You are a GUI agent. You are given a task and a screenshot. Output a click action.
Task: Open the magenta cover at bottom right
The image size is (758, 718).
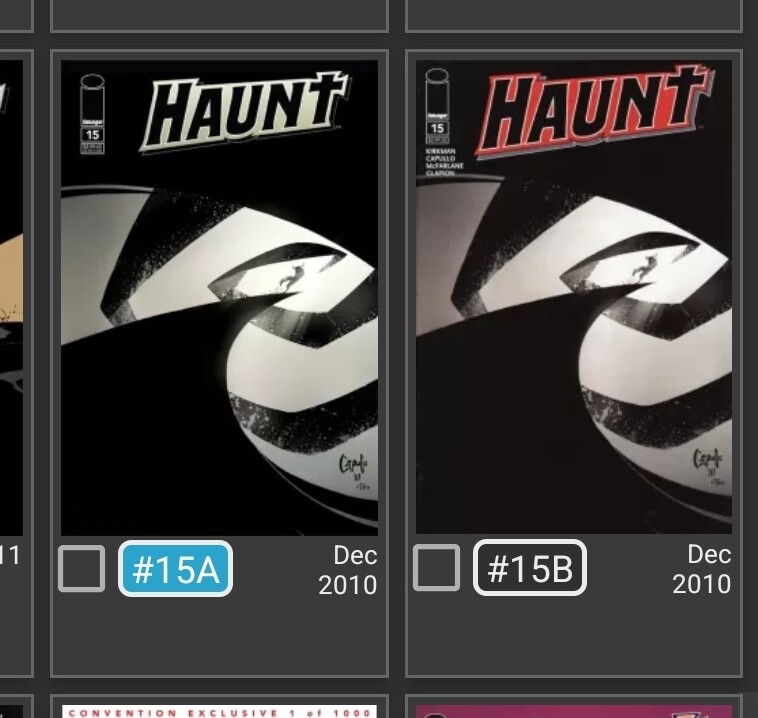coord(574,712)
